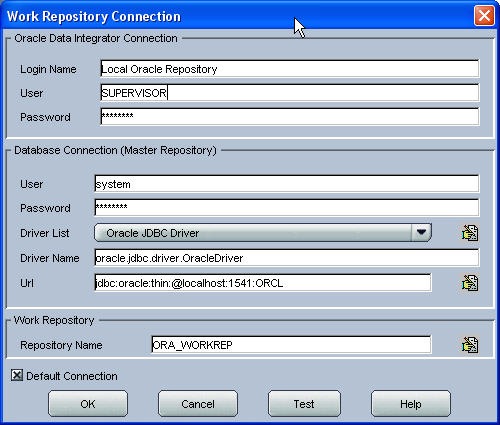Click the Driver Name text field

tap(287, 258)
